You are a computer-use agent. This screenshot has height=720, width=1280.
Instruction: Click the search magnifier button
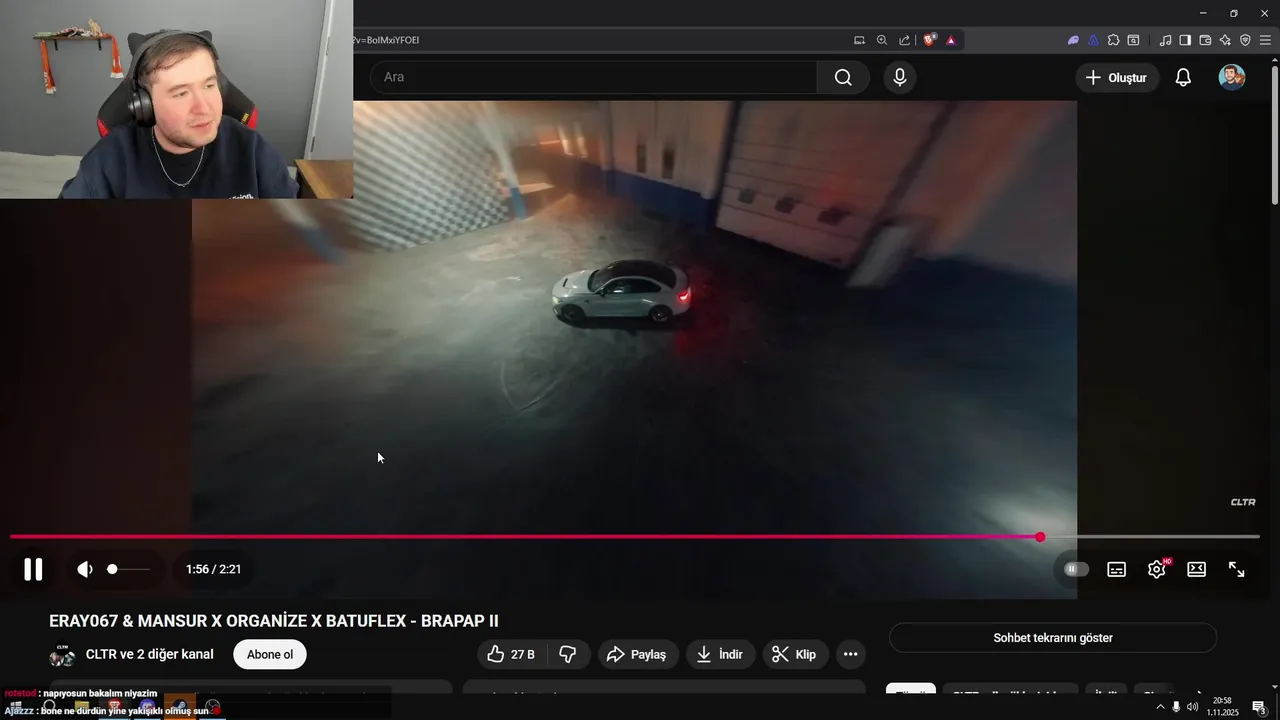point(843,77)
